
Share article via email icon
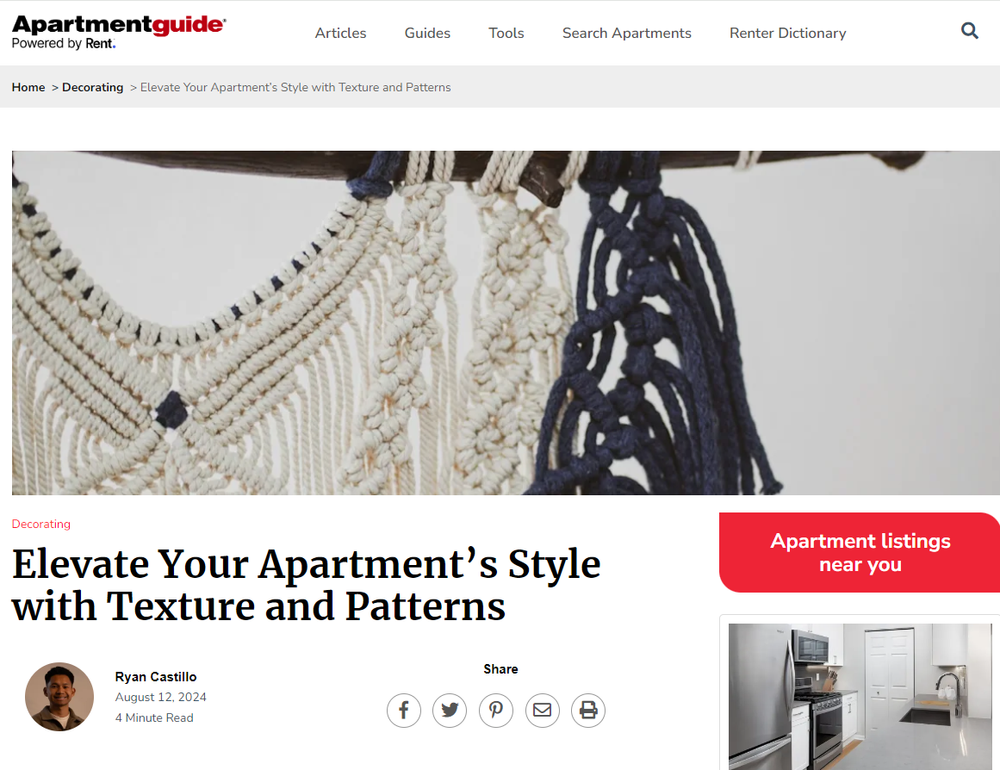542,710
